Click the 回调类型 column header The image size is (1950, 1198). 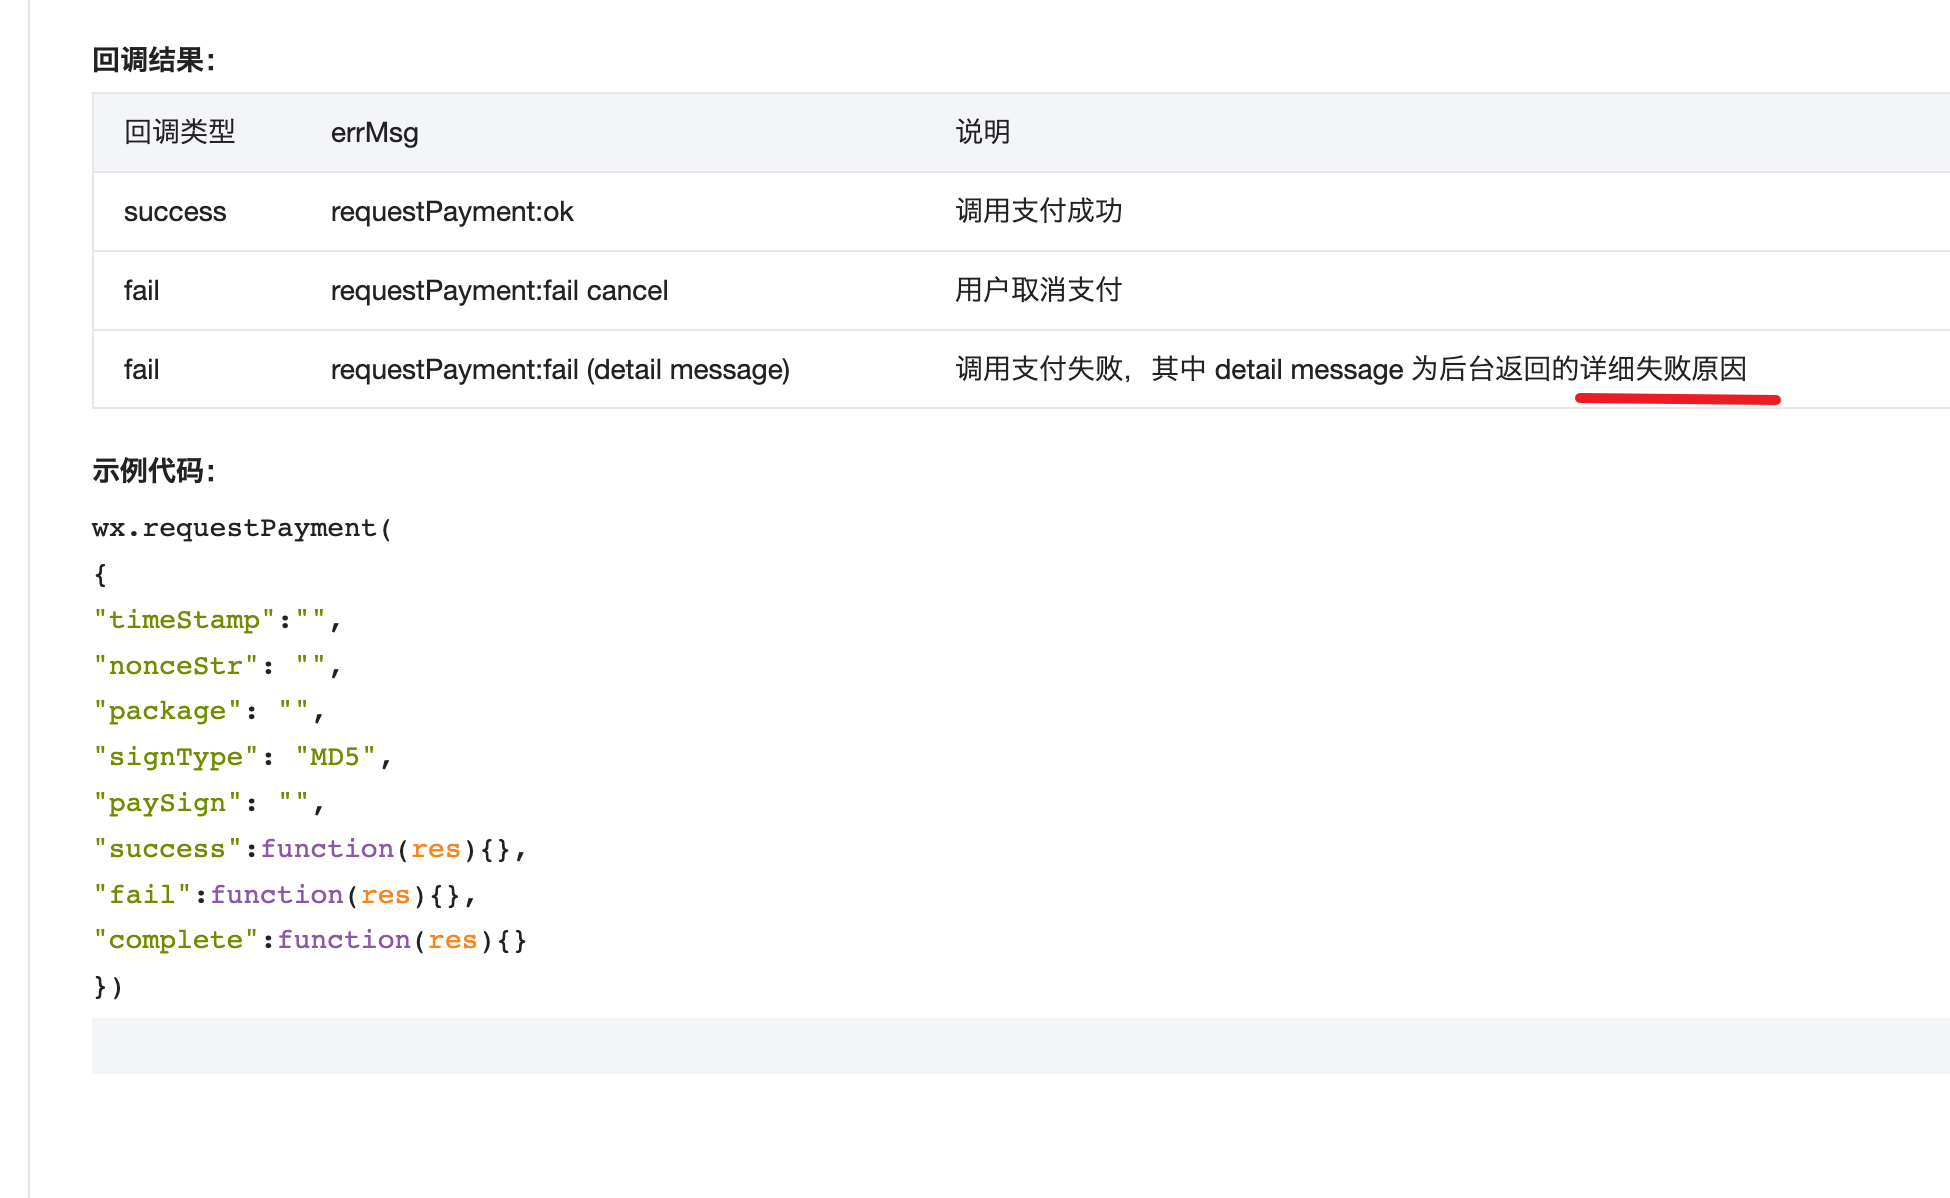pos(179,132)
